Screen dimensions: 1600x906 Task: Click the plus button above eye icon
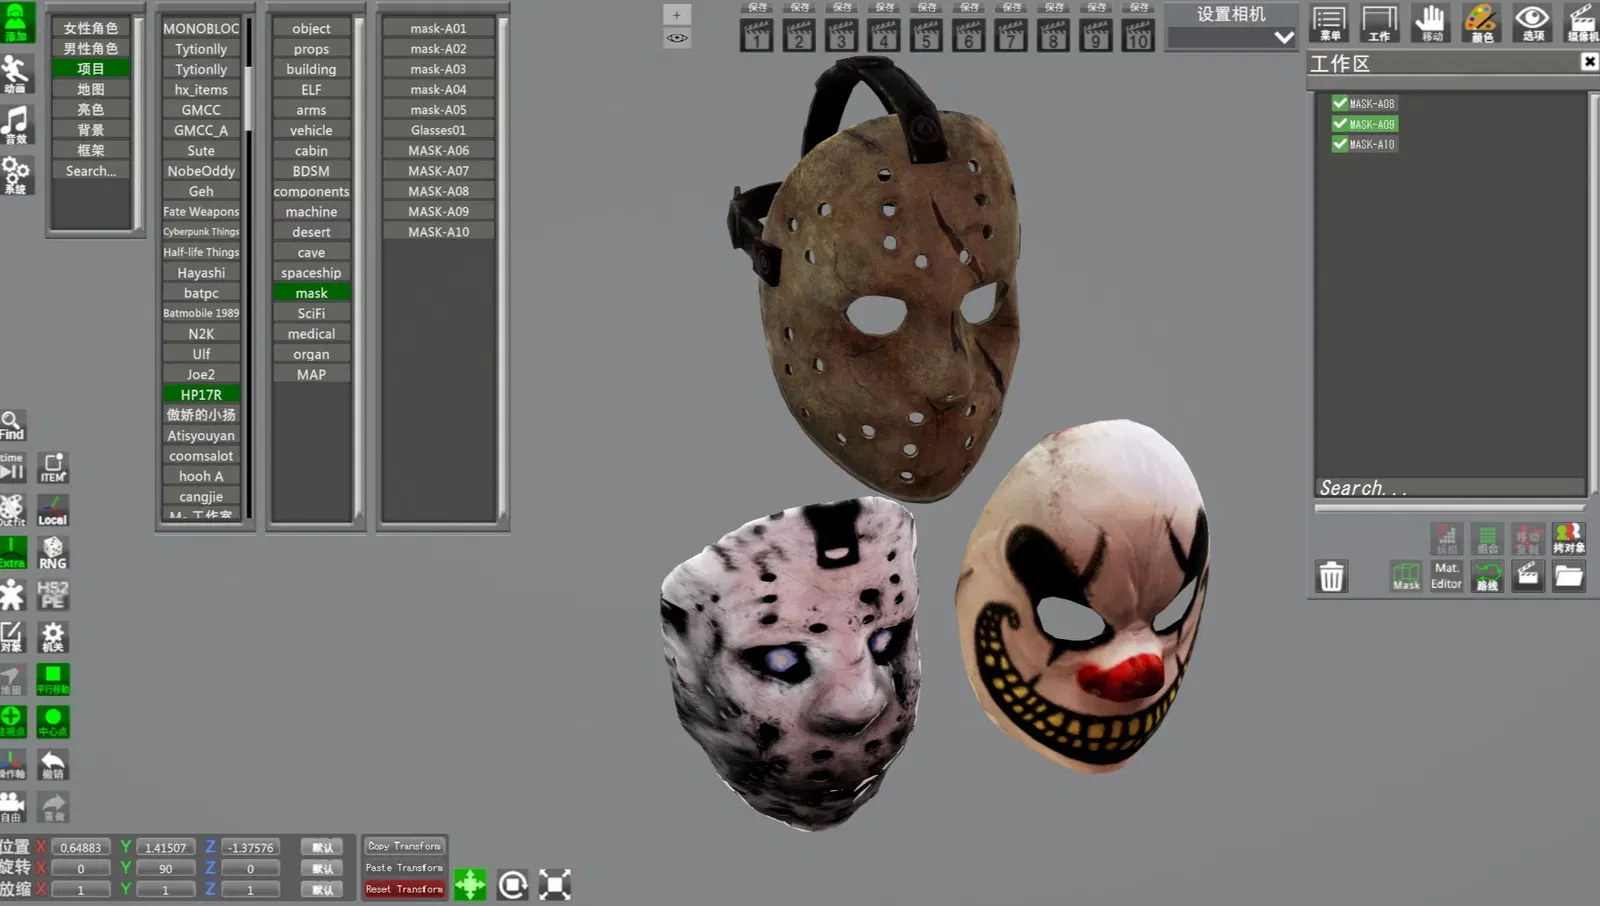(x=677, y=15)
